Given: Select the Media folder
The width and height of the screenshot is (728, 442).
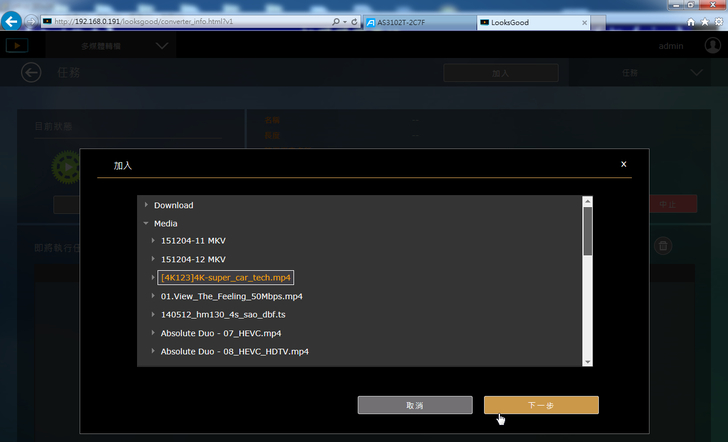Looking at the screenshot, I should point(166,223).
